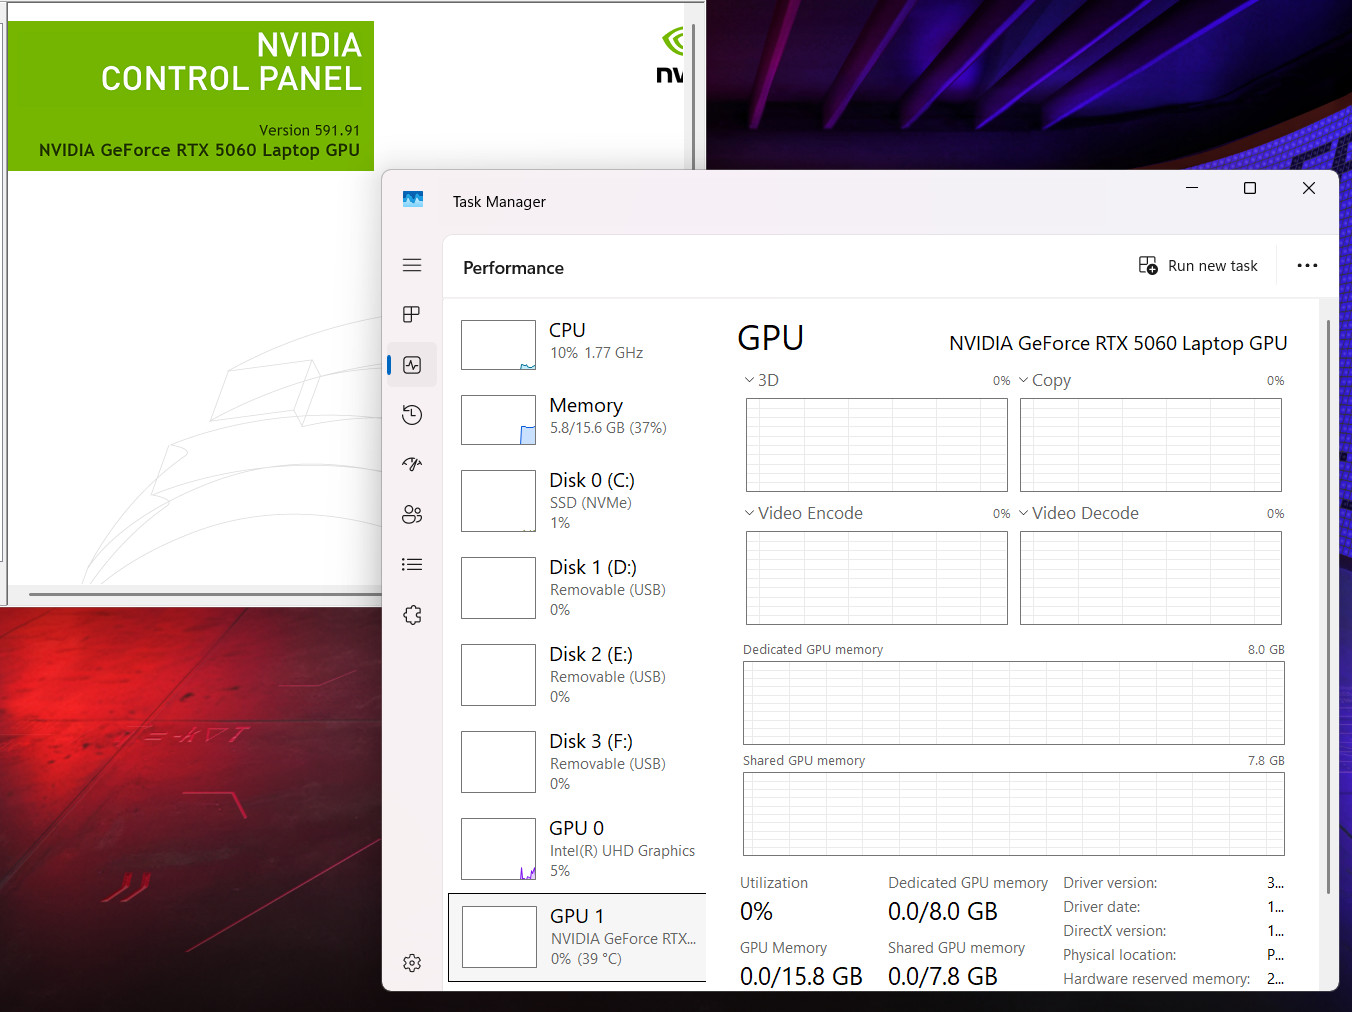Click NVIDIA logo in Control Panel window
This screenshot has height=1012, width=1352.
pyautogui.click(x=671, y=55)
